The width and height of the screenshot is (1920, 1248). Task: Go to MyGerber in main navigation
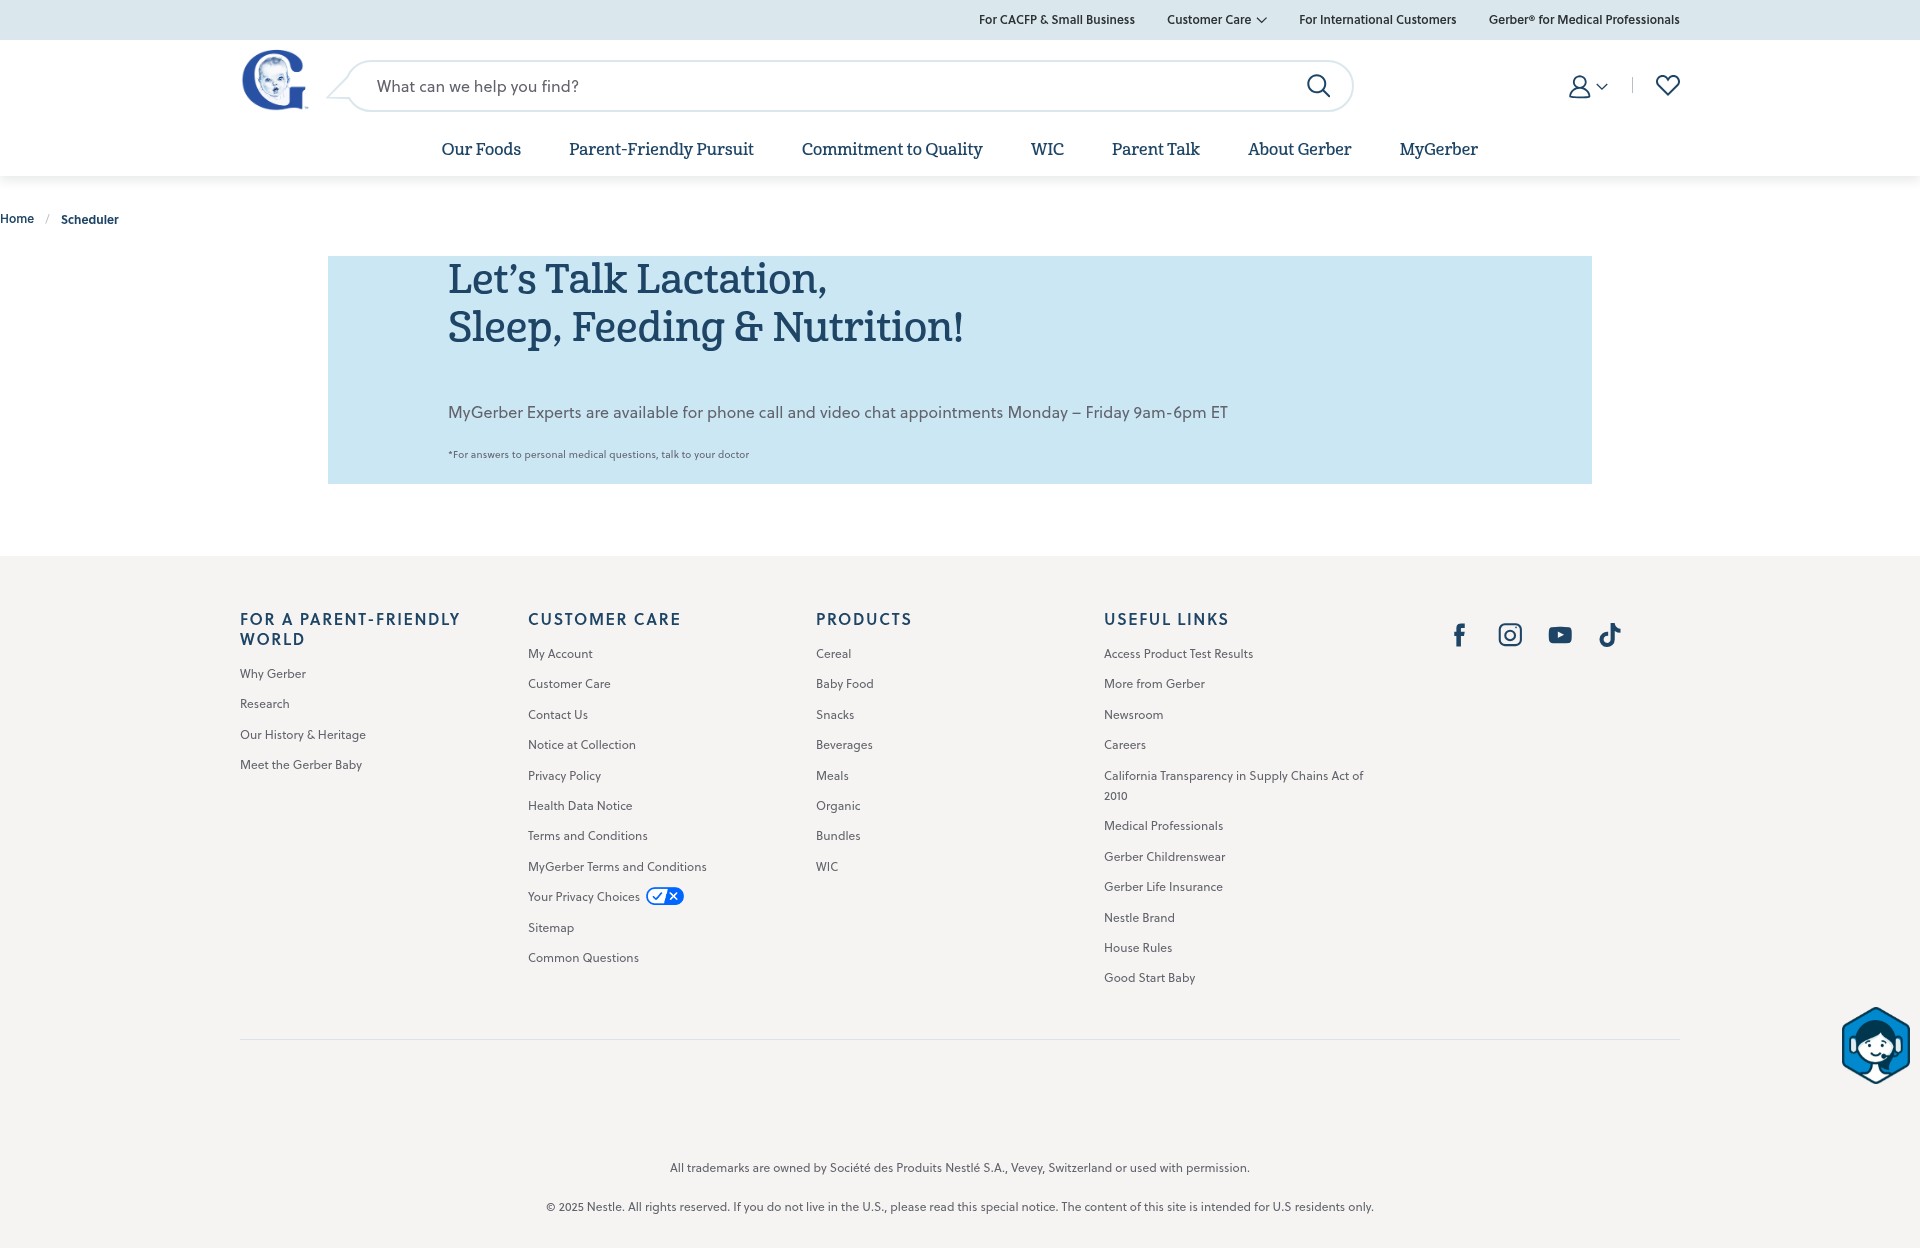pyautogui.click(x=1438, y=149)
